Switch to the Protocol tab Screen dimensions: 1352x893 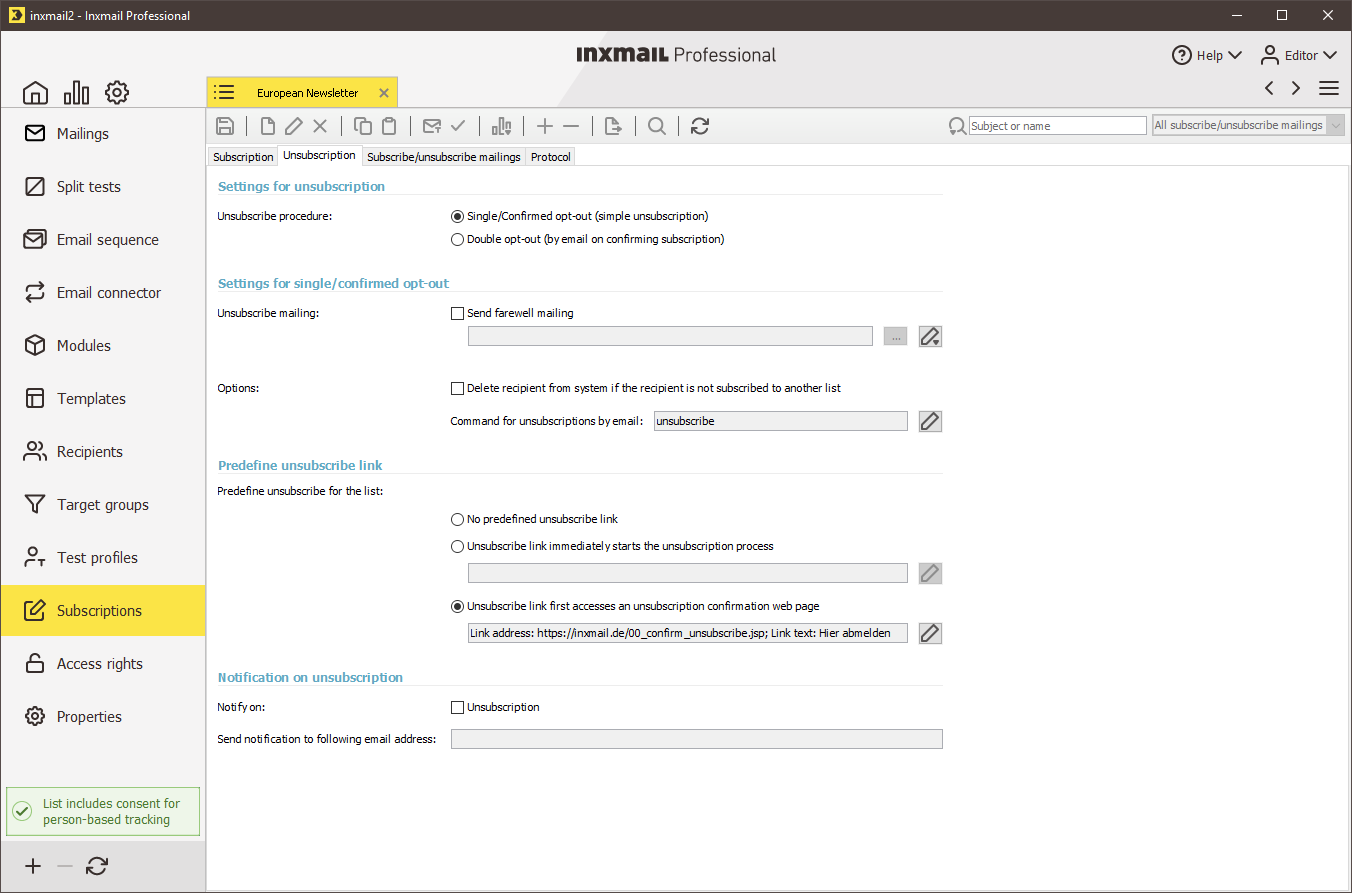(x=551, y=157)
